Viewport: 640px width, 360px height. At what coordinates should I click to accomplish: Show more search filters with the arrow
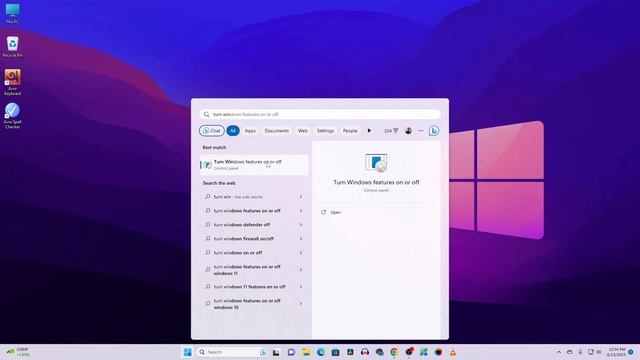coord(369,131)
